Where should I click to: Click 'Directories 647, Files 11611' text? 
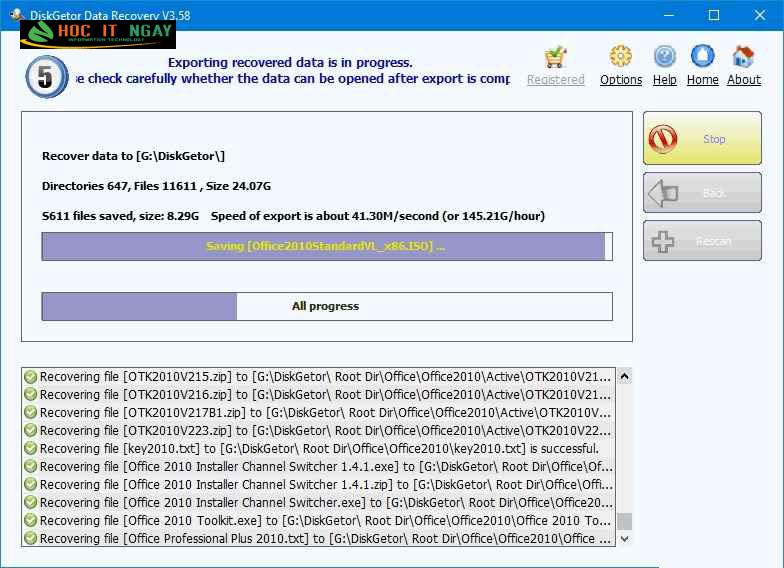click(x=120, y=186)
